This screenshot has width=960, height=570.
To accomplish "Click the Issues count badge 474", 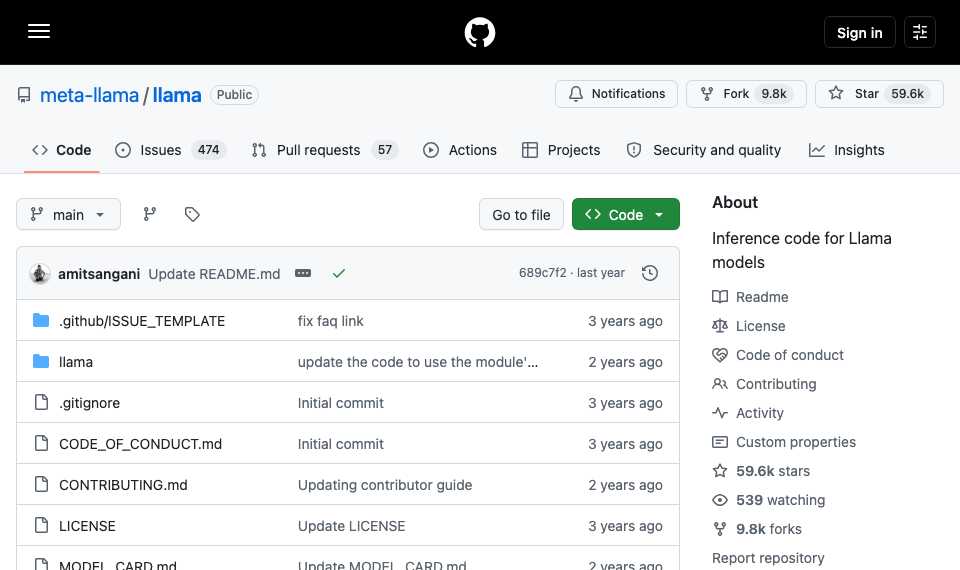I will pyautogui.click(x=208, y=150).
